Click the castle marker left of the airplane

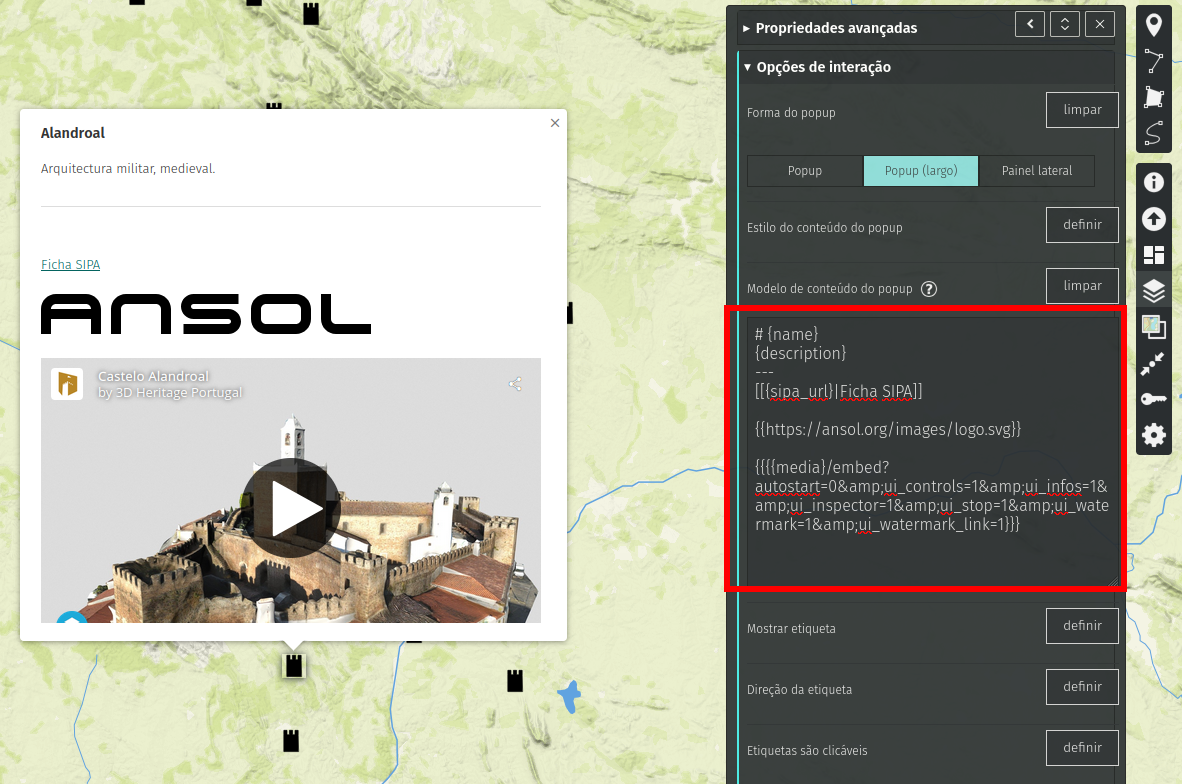pos(515,681)
